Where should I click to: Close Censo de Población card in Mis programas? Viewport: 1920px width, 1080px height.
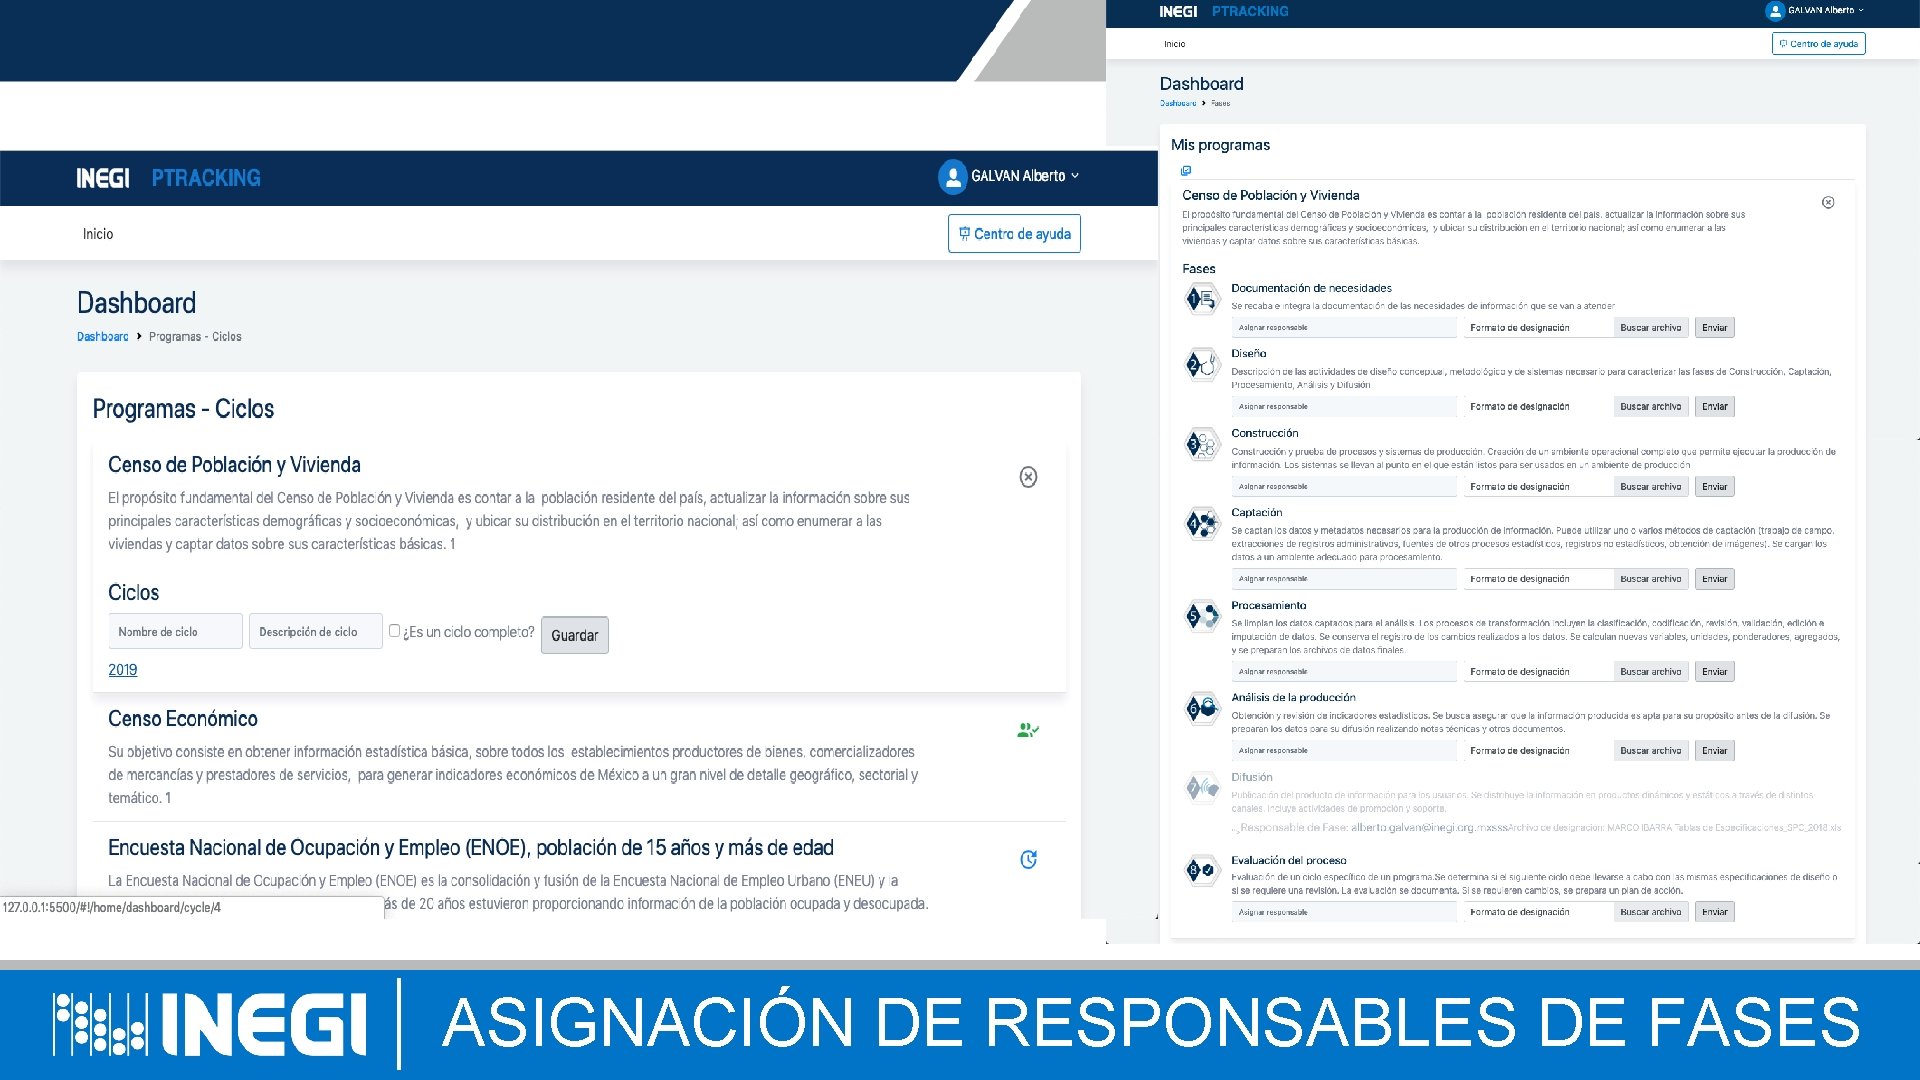click(1828, 203)
